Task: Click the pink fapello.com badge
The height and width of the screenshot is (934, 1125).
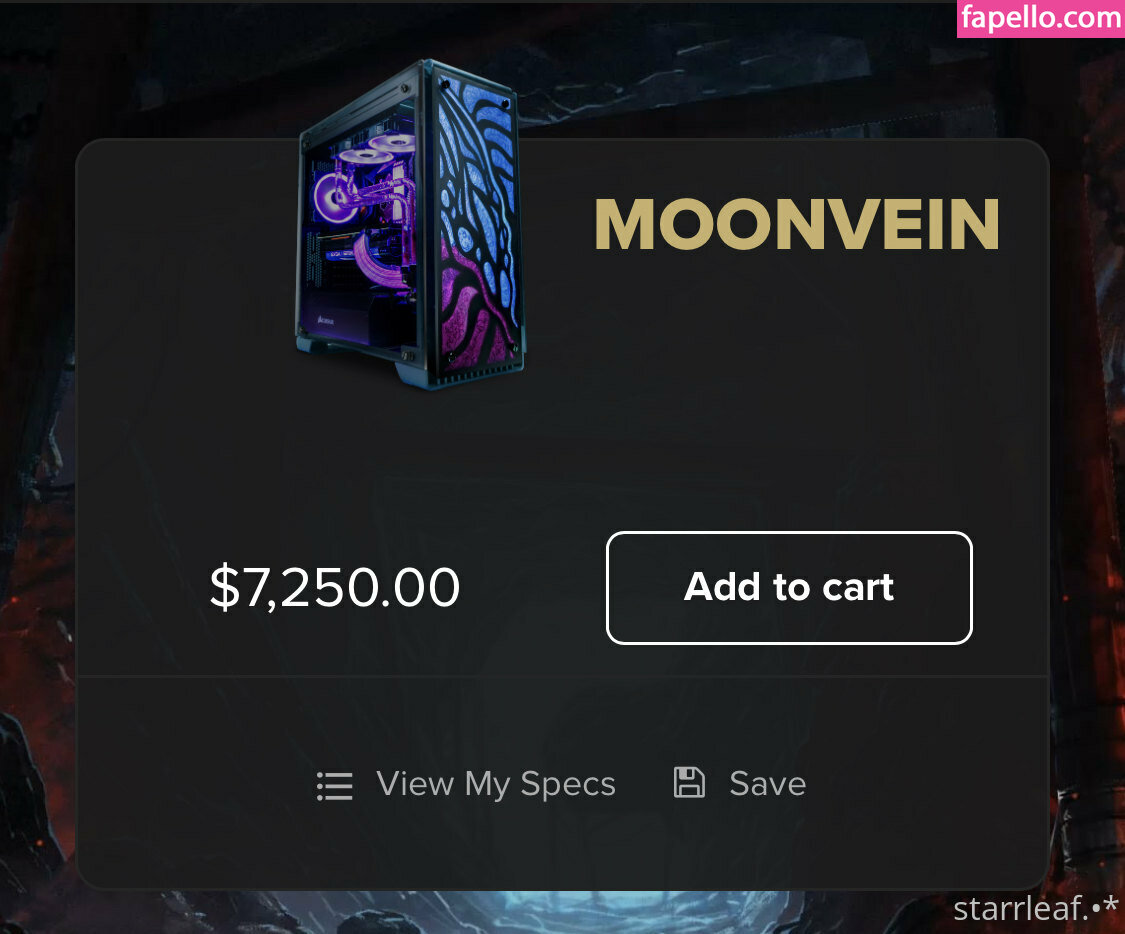Action: (x=1040, y=18)
